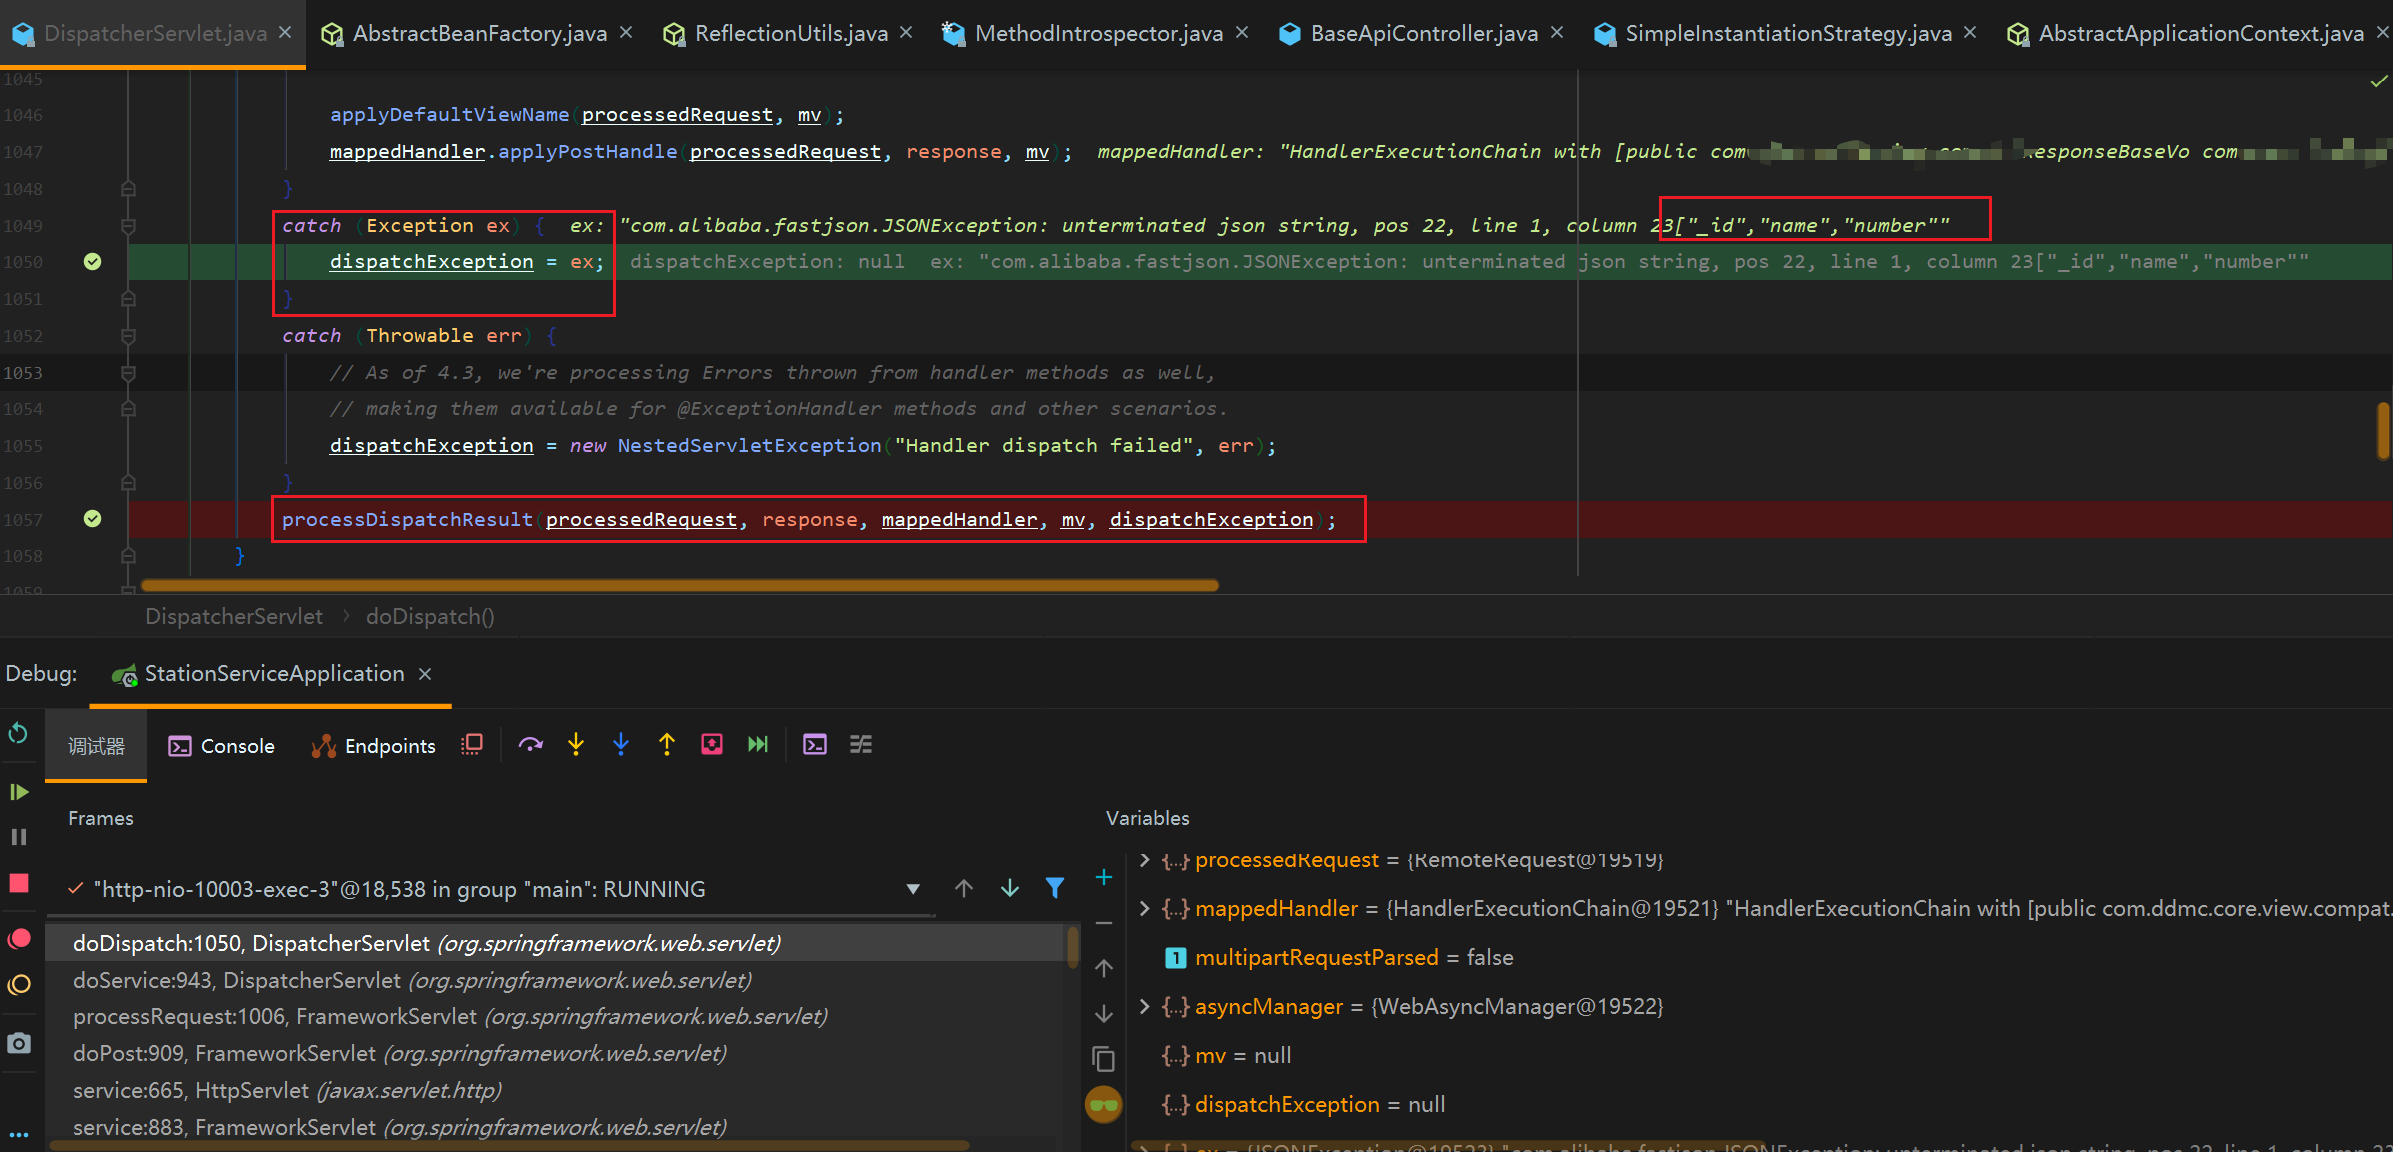
Task: Click the Step Into arrow icon
Action: coord(576,745)
